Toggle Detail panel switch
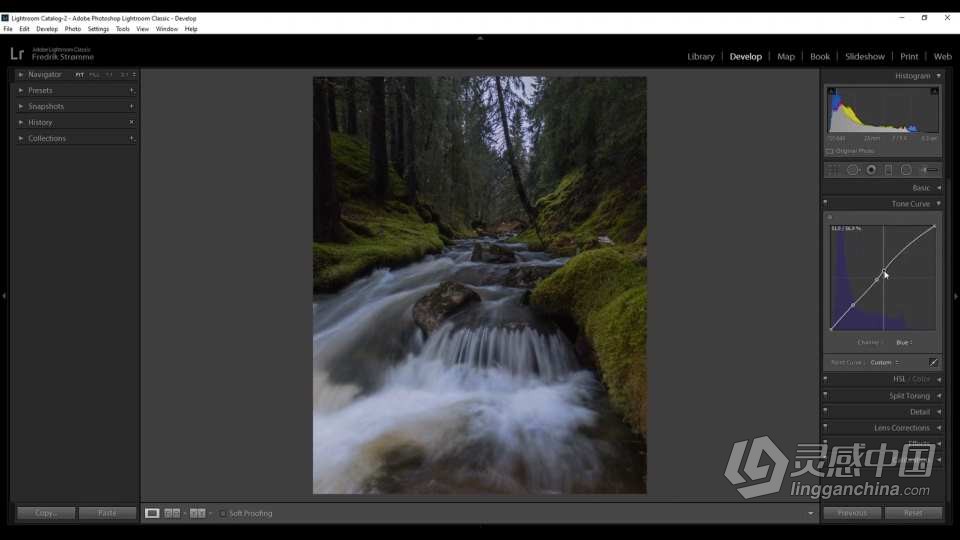 [x=825, y=411]
